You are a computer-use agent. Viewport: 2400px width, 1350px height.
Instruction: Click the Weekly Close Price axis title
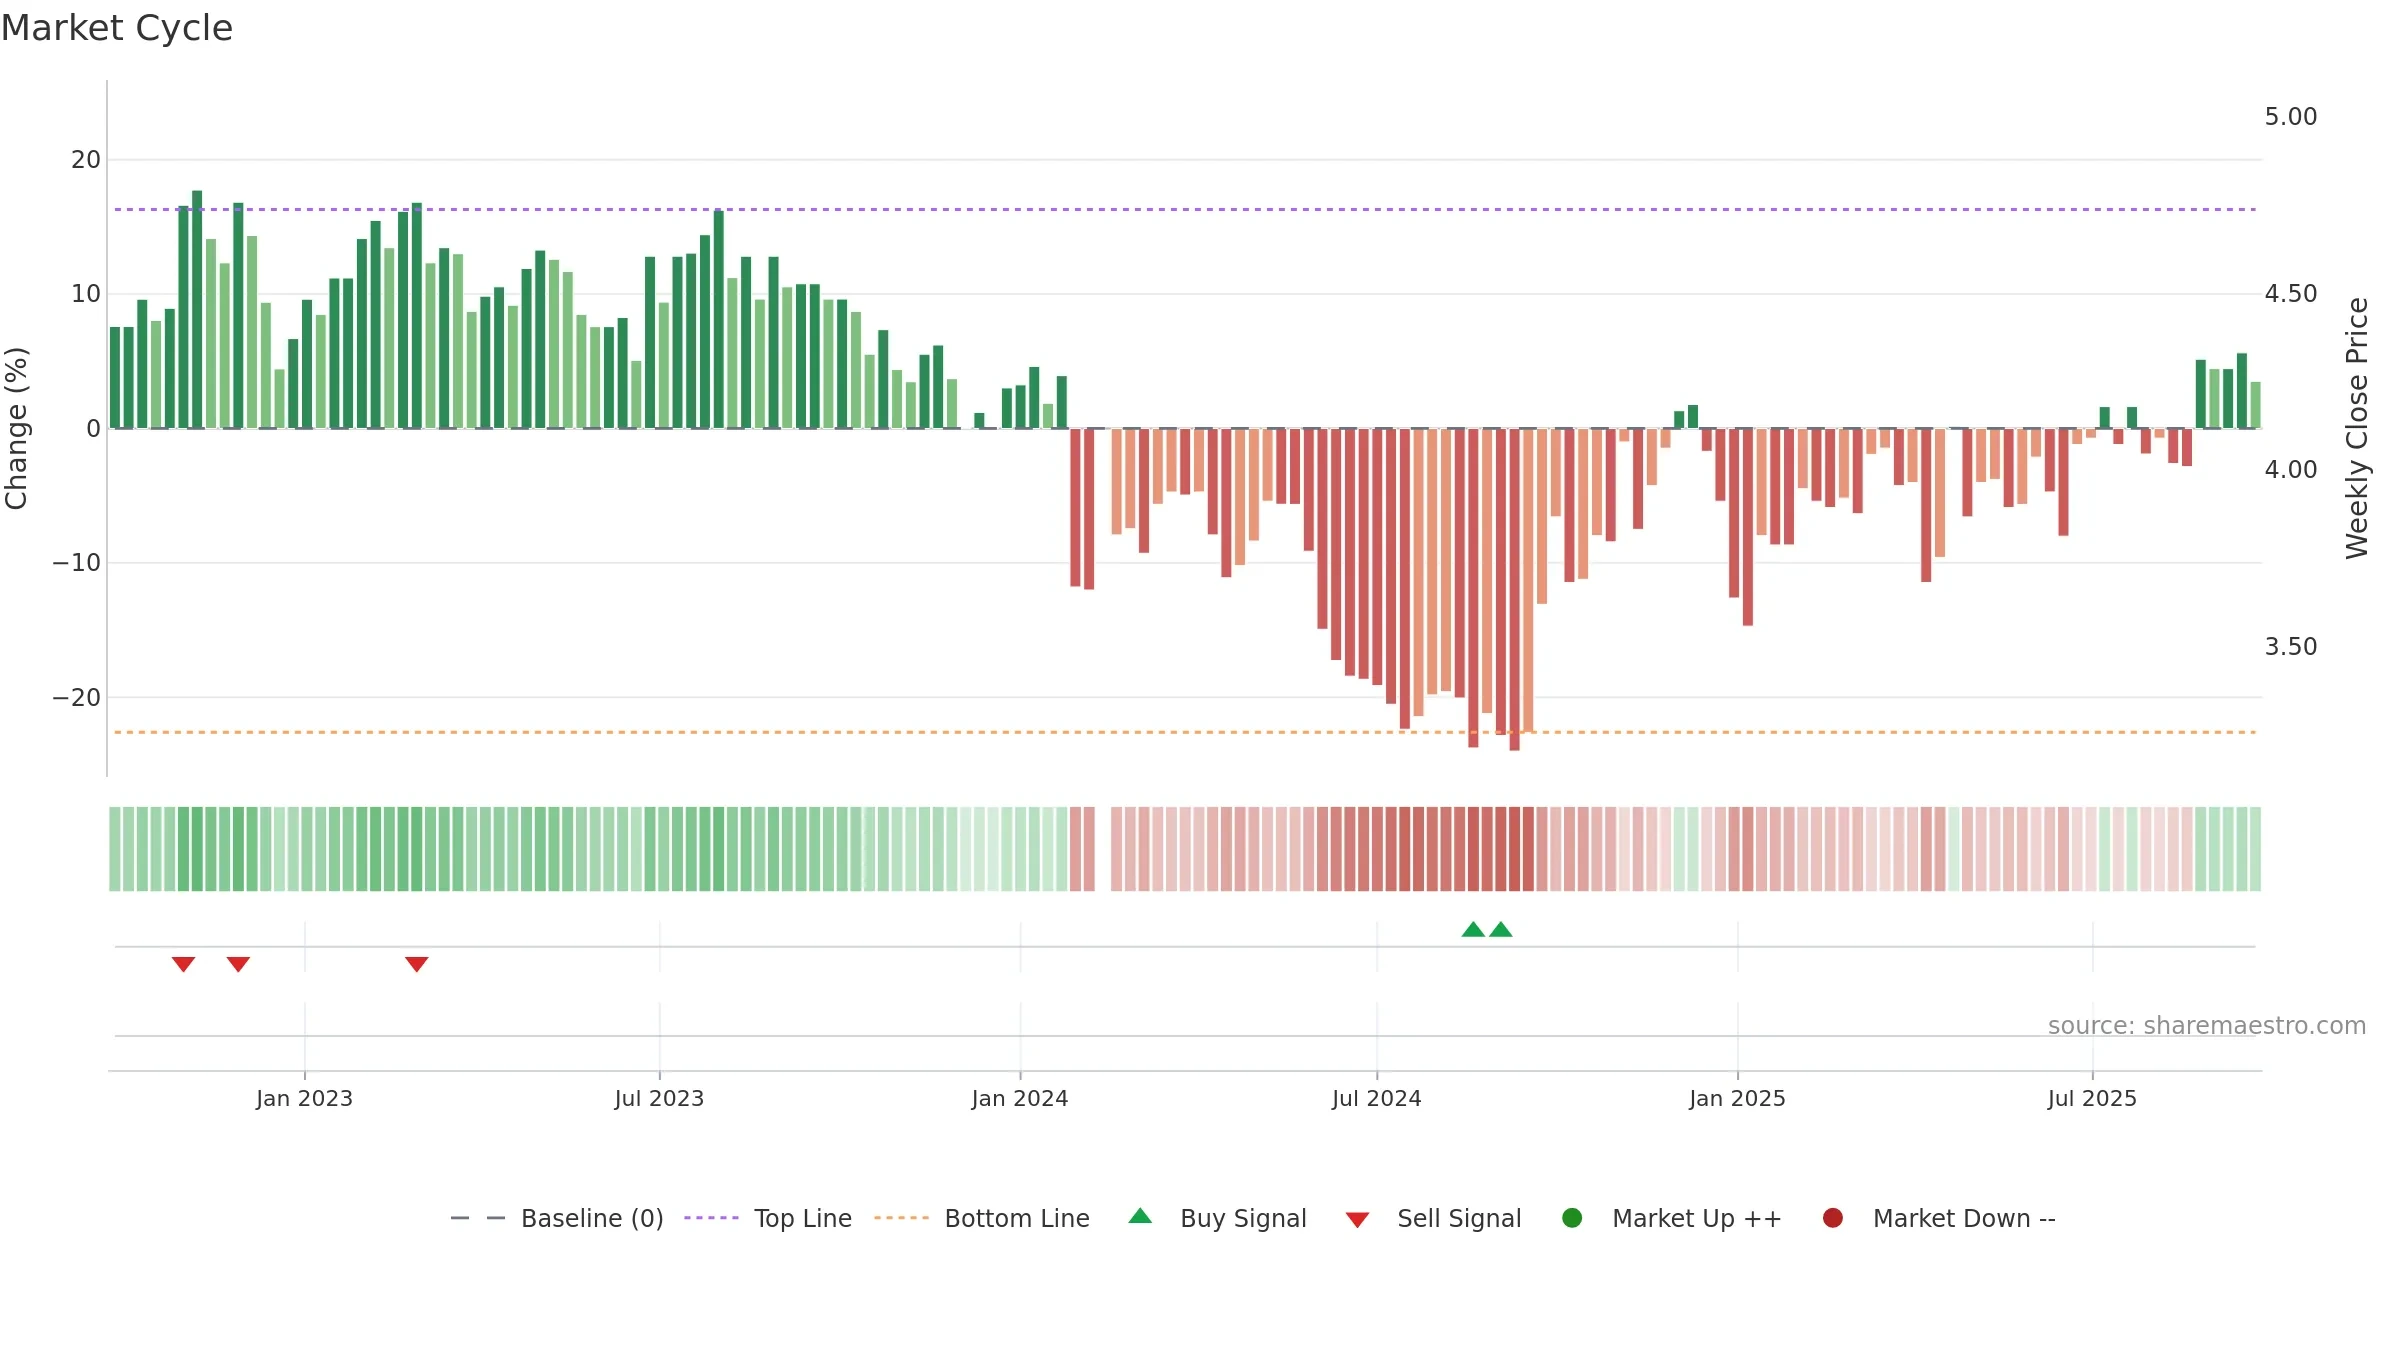(2357, 428)
